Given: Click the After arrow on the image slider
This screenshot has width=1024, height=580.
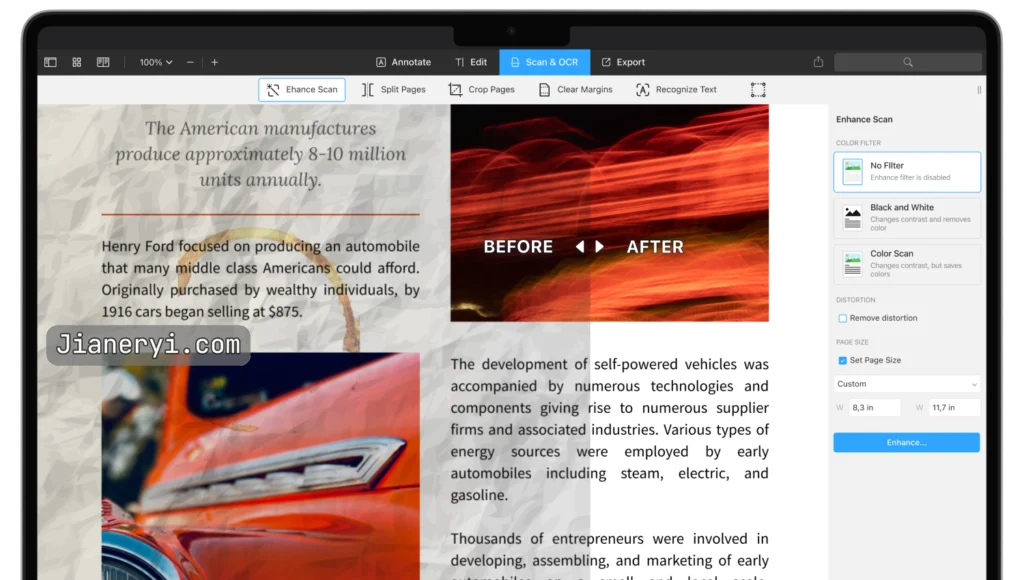Looking at the screenshot, I should 600,246.
